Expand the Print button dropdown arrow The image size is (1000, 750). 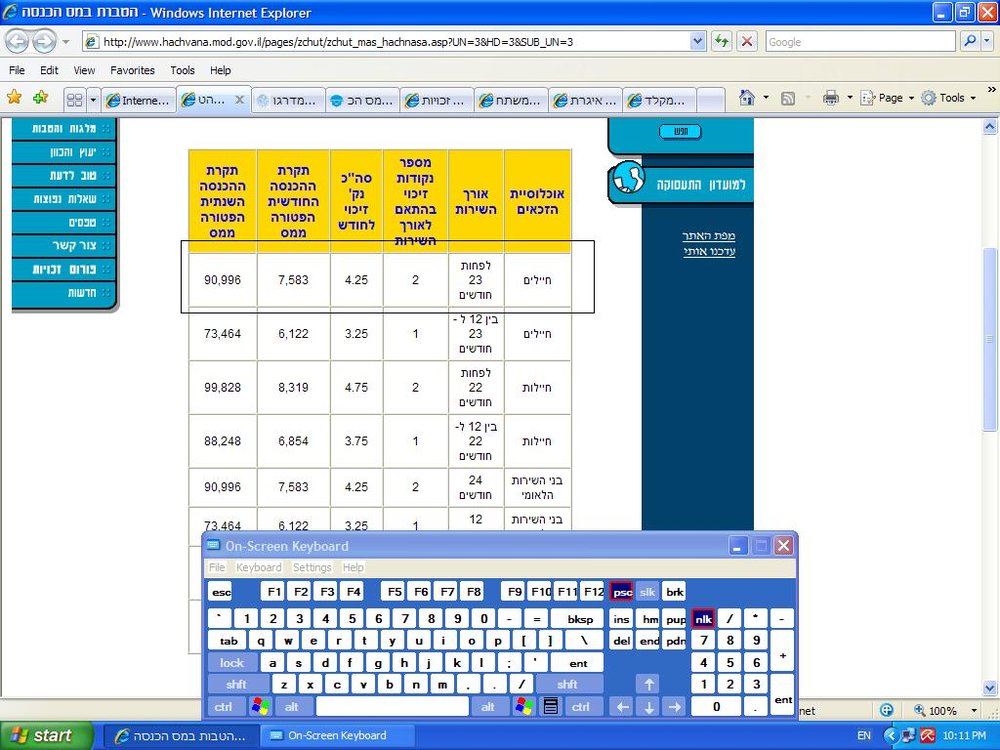tap(849, 98)
